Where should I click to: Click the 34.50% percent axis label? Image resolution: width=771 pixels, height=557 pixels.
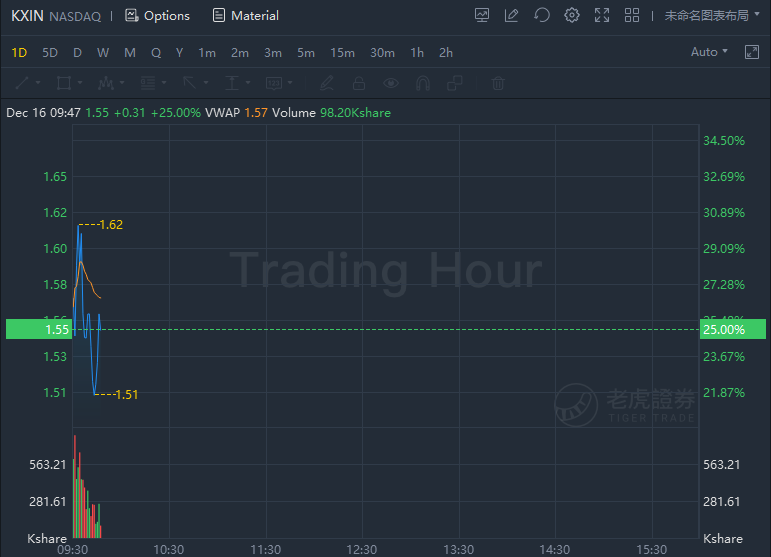coord(724,141)
